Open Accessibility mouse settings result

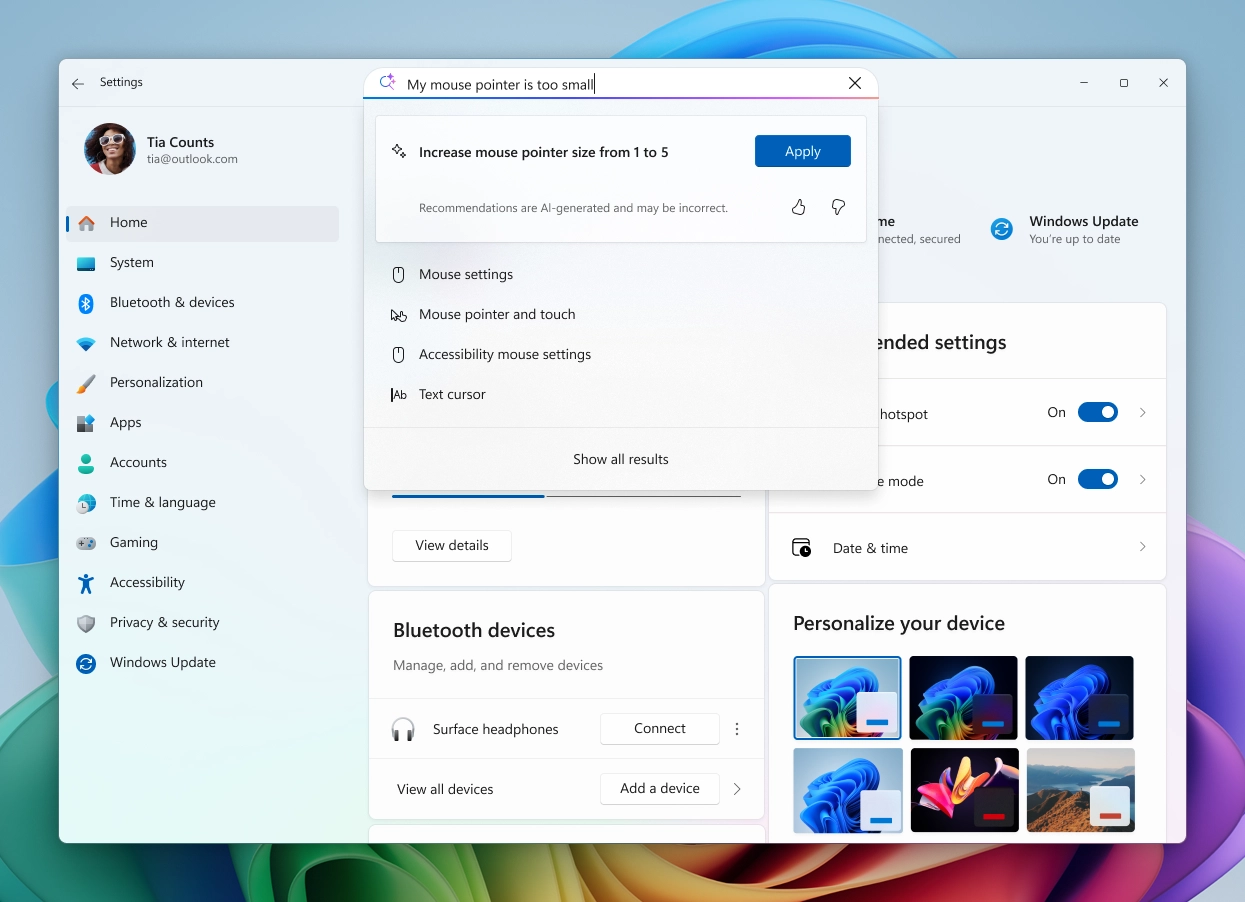tap(621, 354)
